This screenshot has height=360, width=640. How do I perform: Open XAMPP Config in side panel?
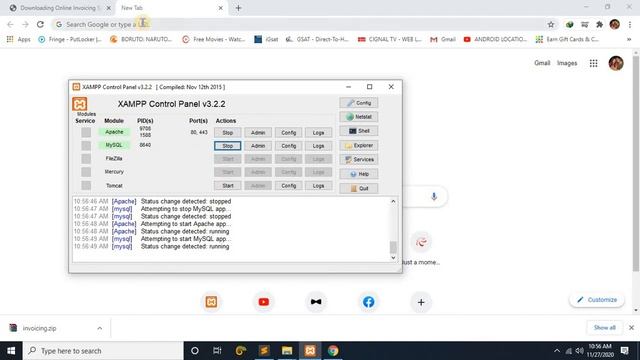click(x=359, y=103)
